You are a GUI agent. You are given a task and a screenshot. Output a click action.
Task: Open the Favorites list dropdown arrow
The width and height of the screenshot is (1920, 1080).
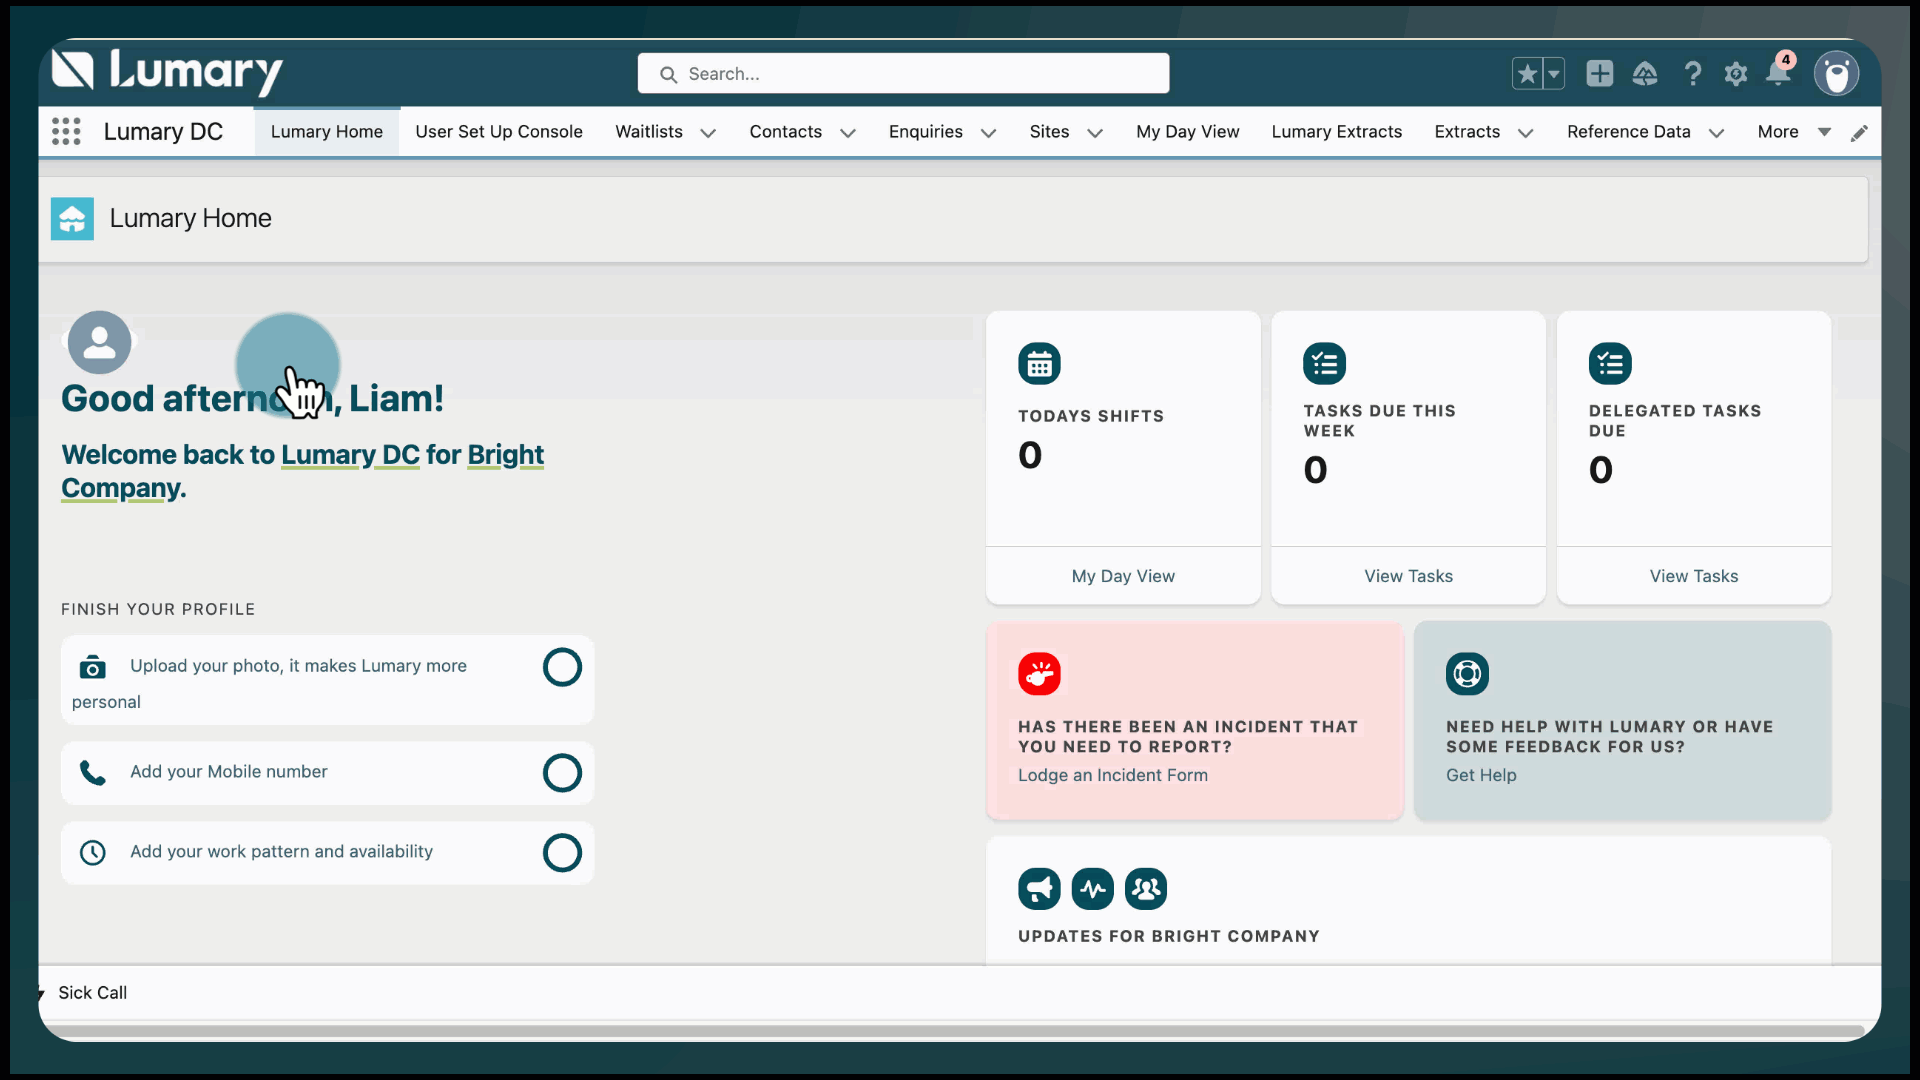[1554, 73]
